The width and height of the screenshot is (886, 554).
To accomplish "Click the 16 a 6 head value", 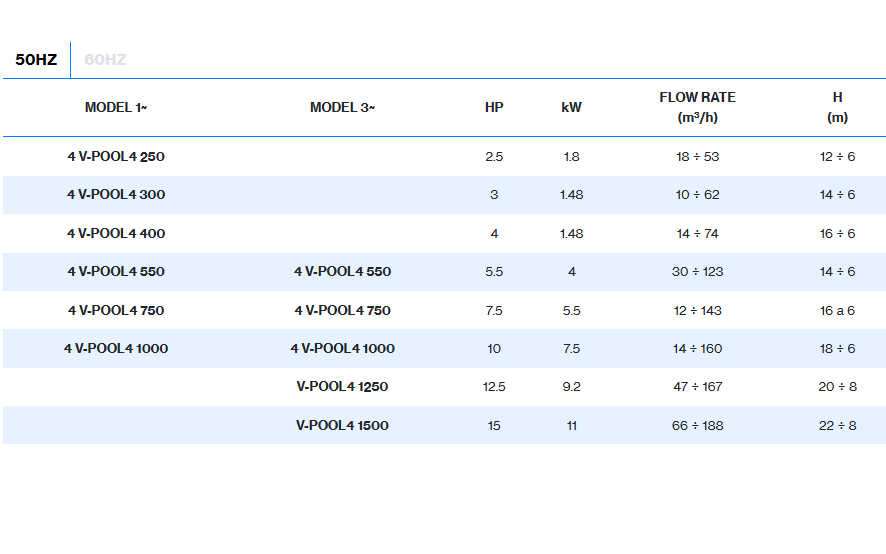I will pos(837,311).
